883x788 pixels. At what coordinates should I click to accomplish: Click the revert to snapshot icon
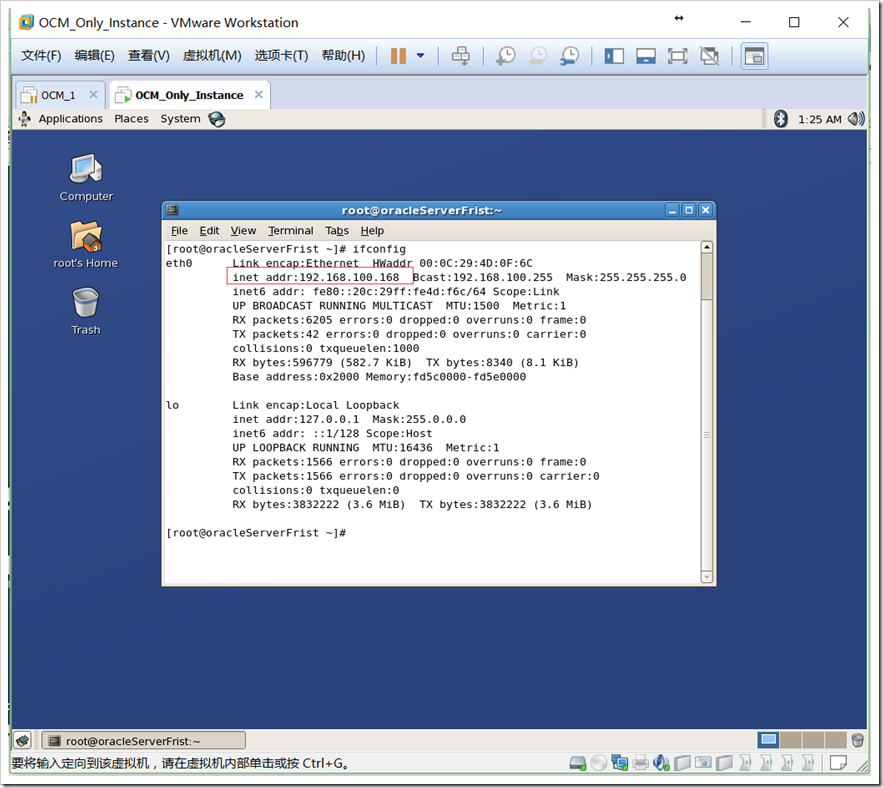(537, 56)
